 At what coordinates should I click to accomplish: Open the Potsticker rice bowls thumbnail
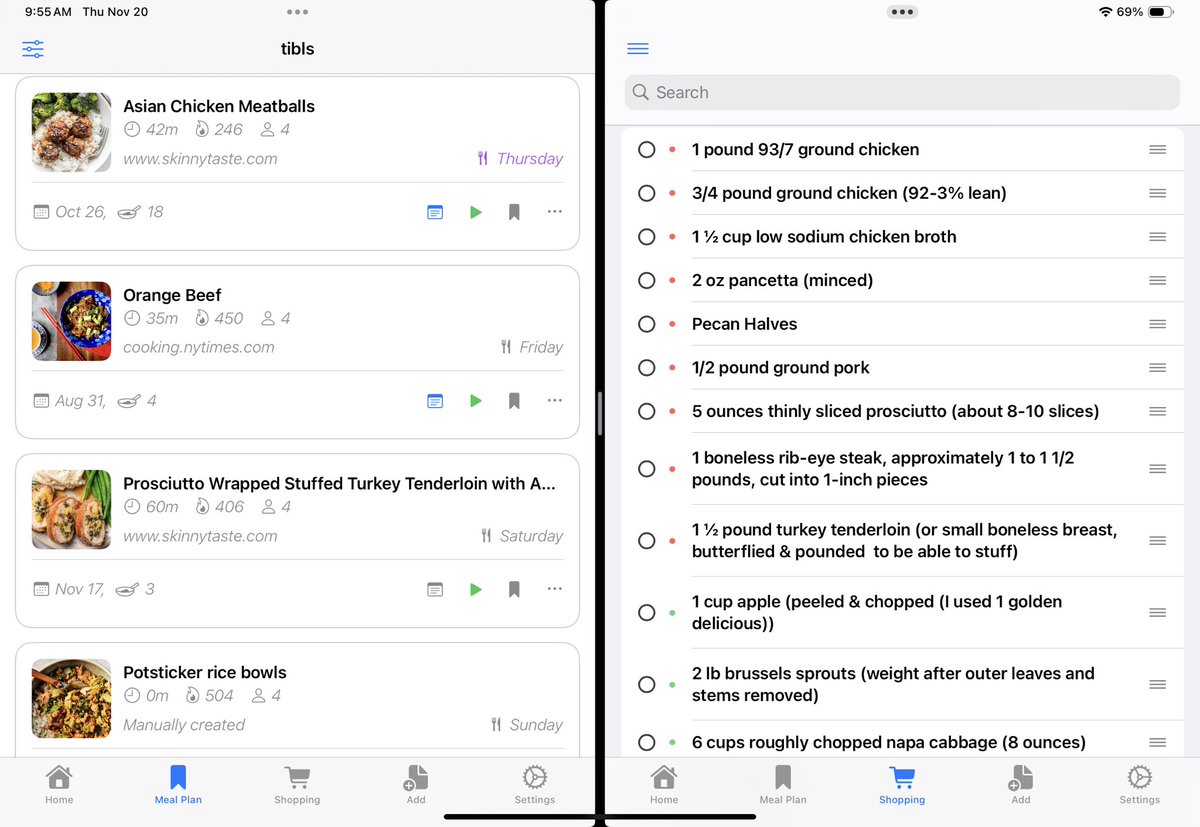[71, 698]
